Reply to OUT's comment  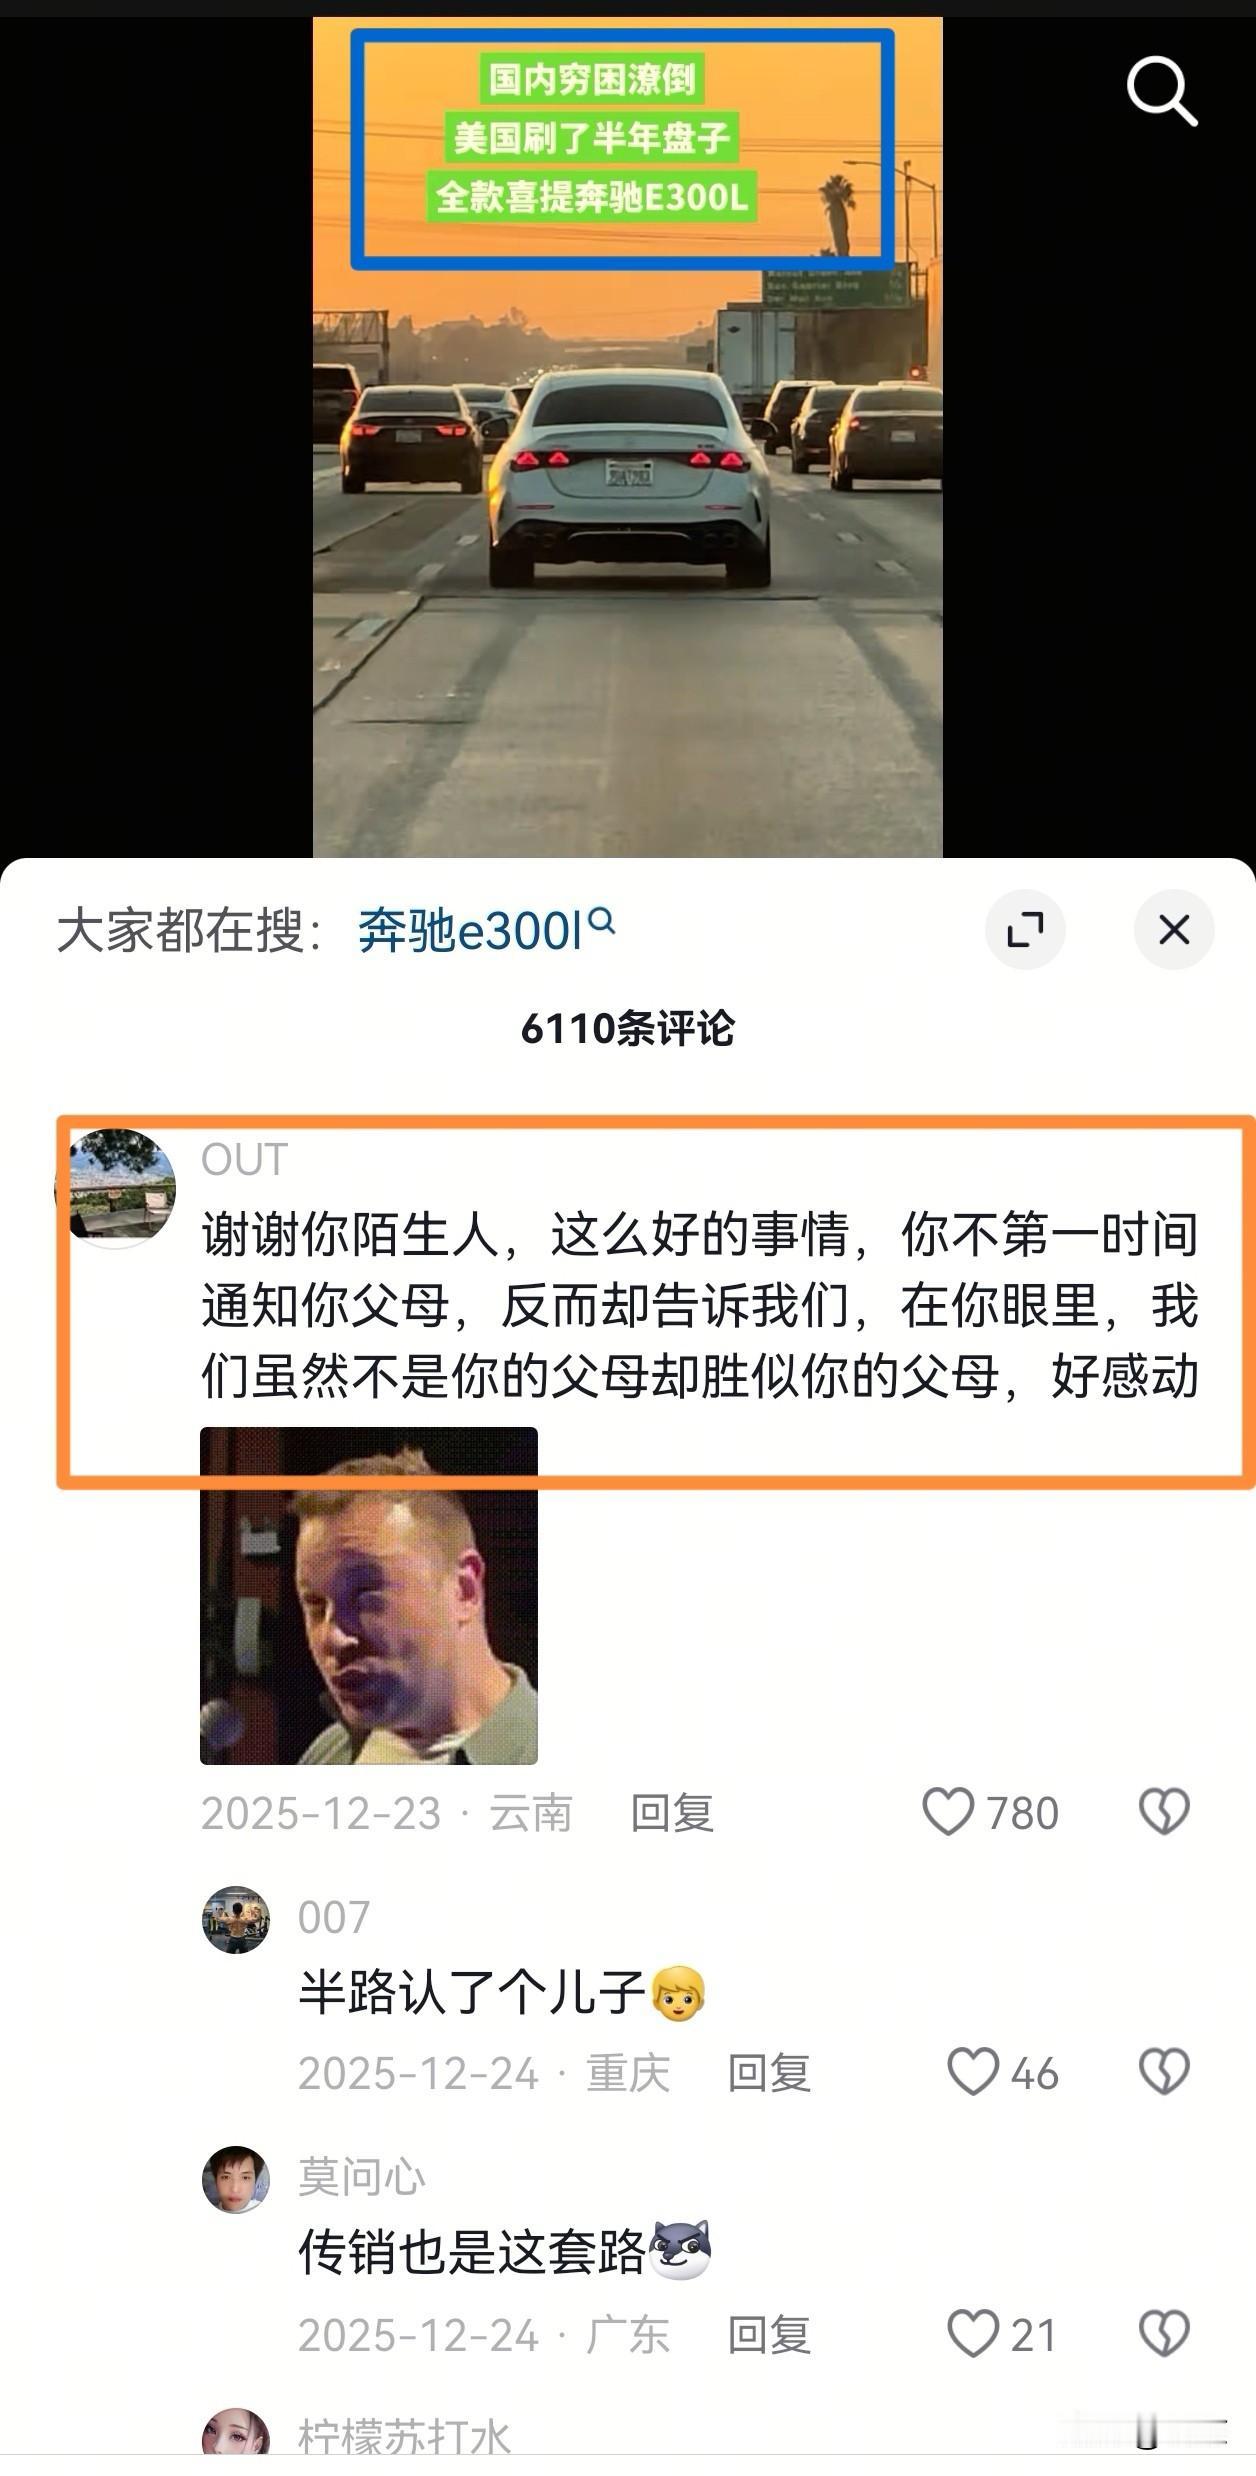click(672, 1813)
